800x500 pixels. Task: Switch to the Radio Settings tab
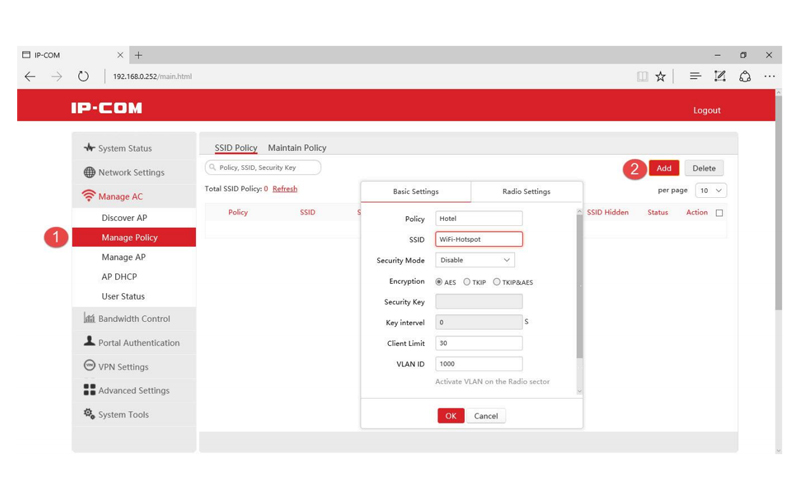pyautogui.click(x=526, y=191)
